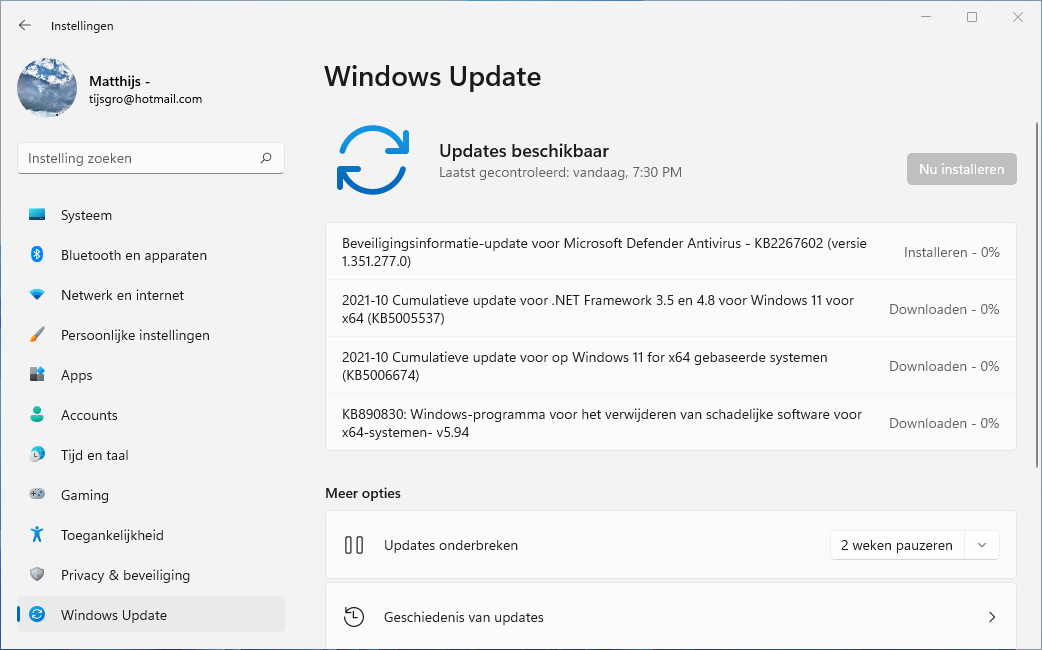Click the back arrow next to Instellingen
Image resolution: width=1042 pixels, height=650 pixels.
click(25, 25)
